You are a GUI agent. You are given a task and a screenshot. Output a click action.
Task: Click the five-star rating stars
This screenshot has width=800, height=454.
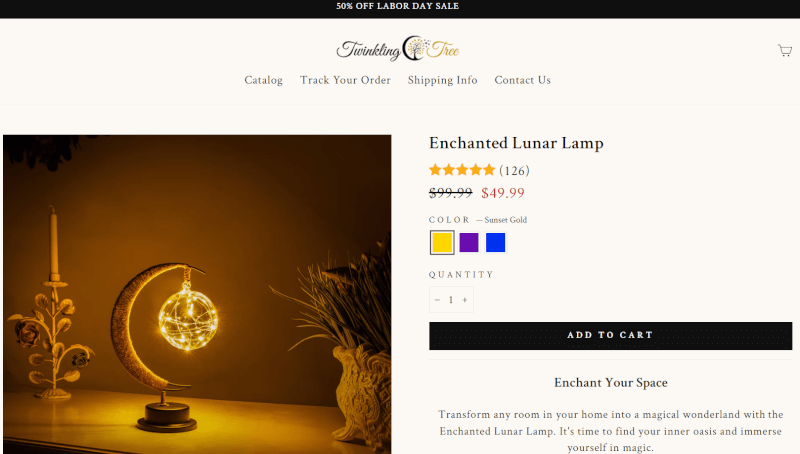[x=462, y=170]
